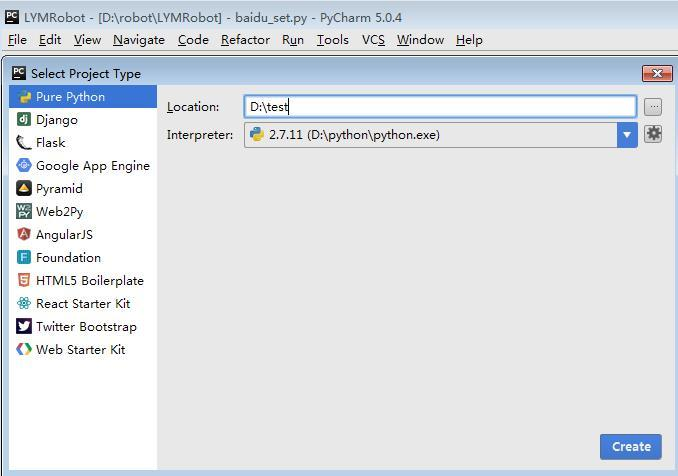This screenshot has width=678, height=476.
Task: Click the PC icon in the dialog title bar
Action: [19, 73]
